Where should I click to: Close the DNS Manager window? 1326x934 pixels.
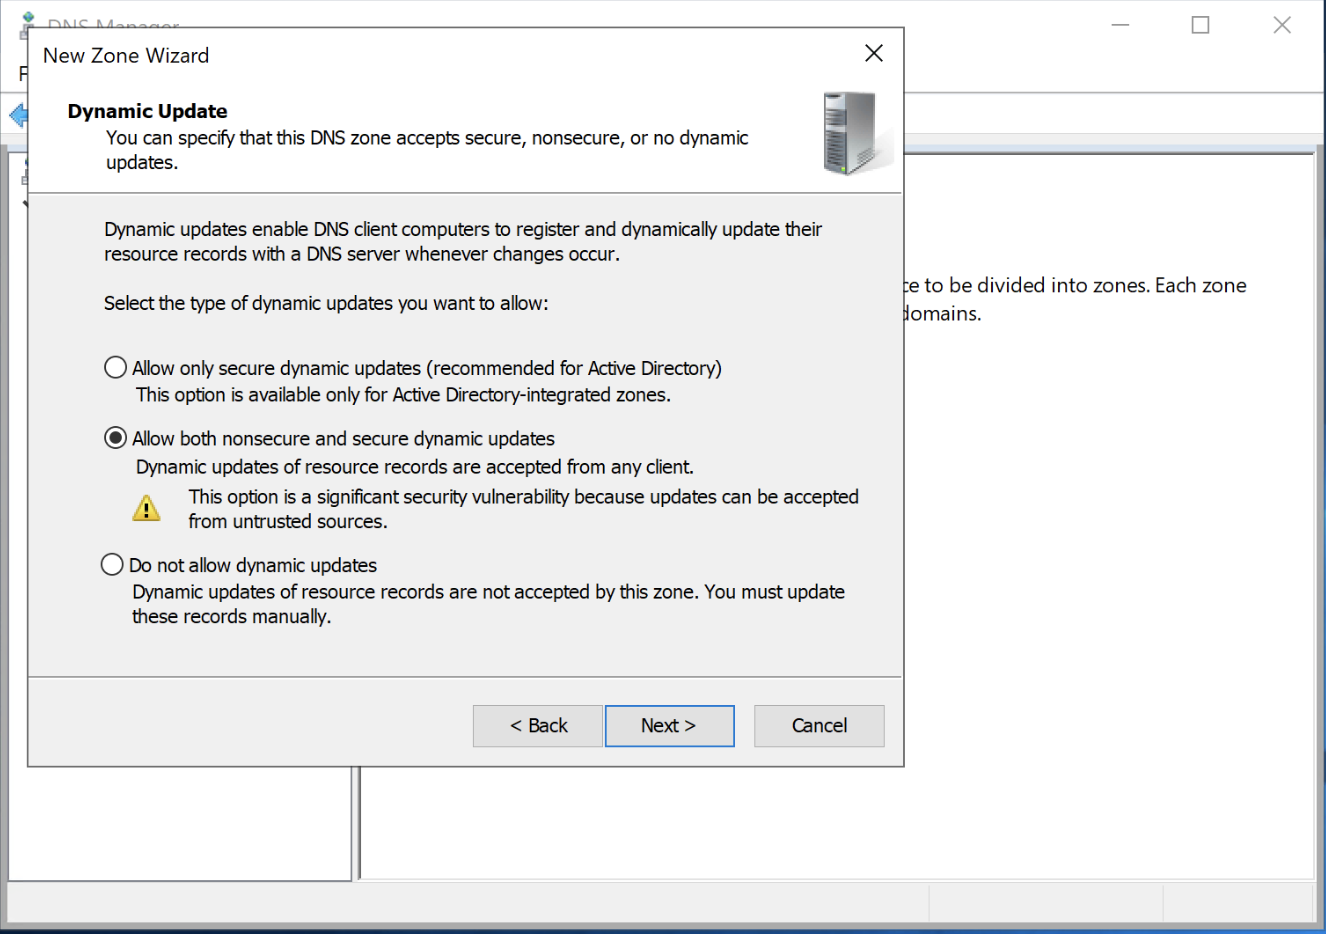click(1281, 25)
